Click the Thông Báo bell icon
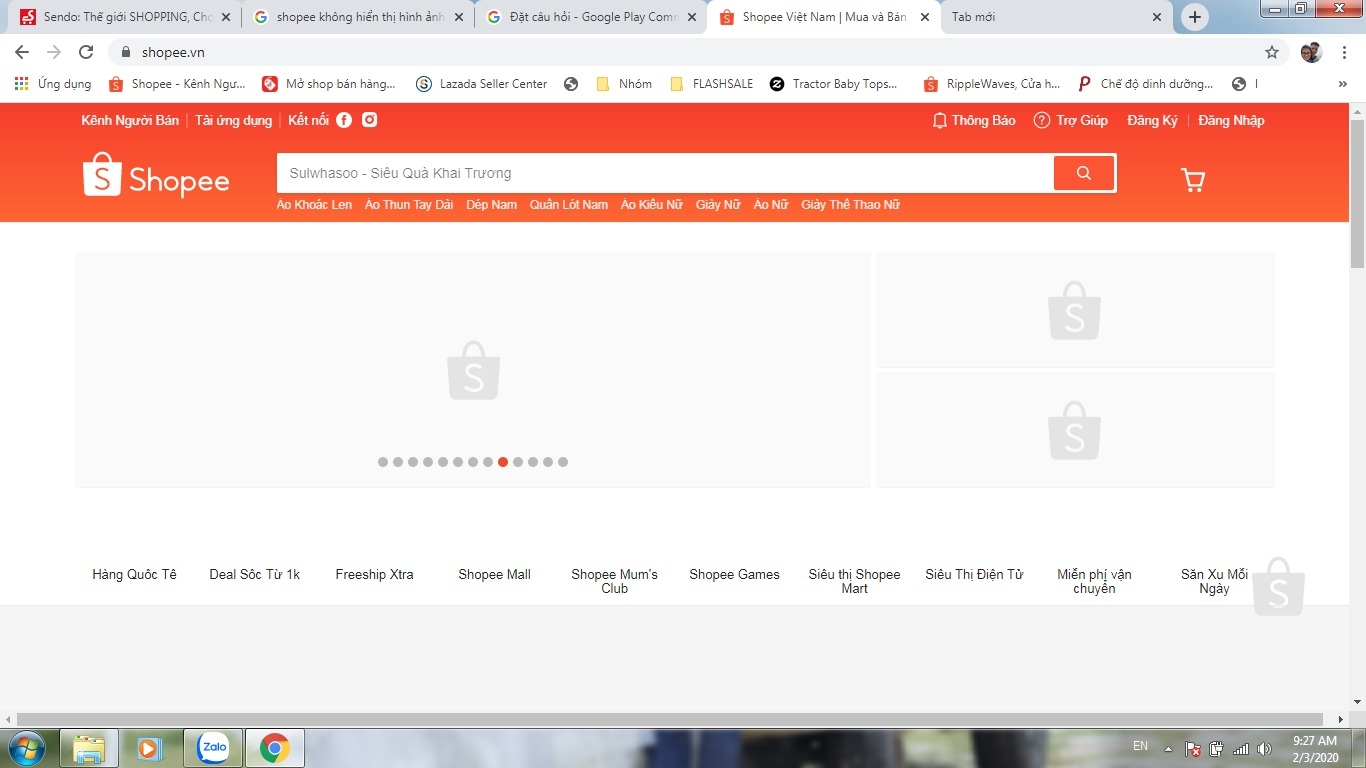This screenshot has width=1366, height=768. point(939,120)
